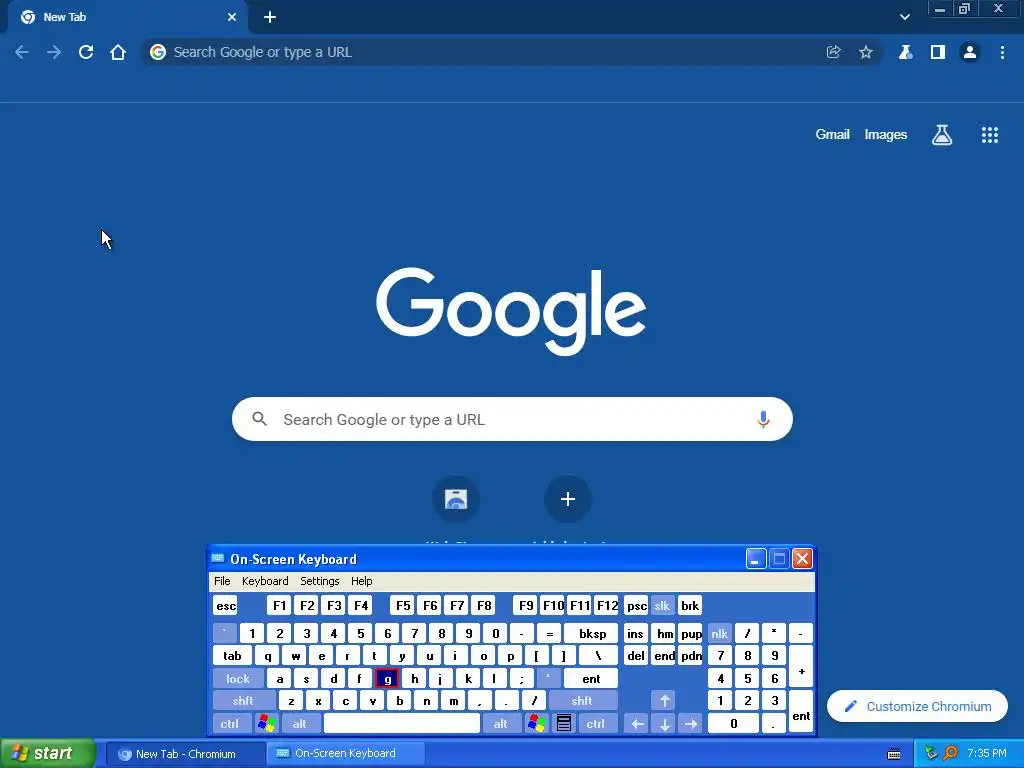Open Images link
Viewport: 1024px width, 768px height.
[x=886, y=135]
